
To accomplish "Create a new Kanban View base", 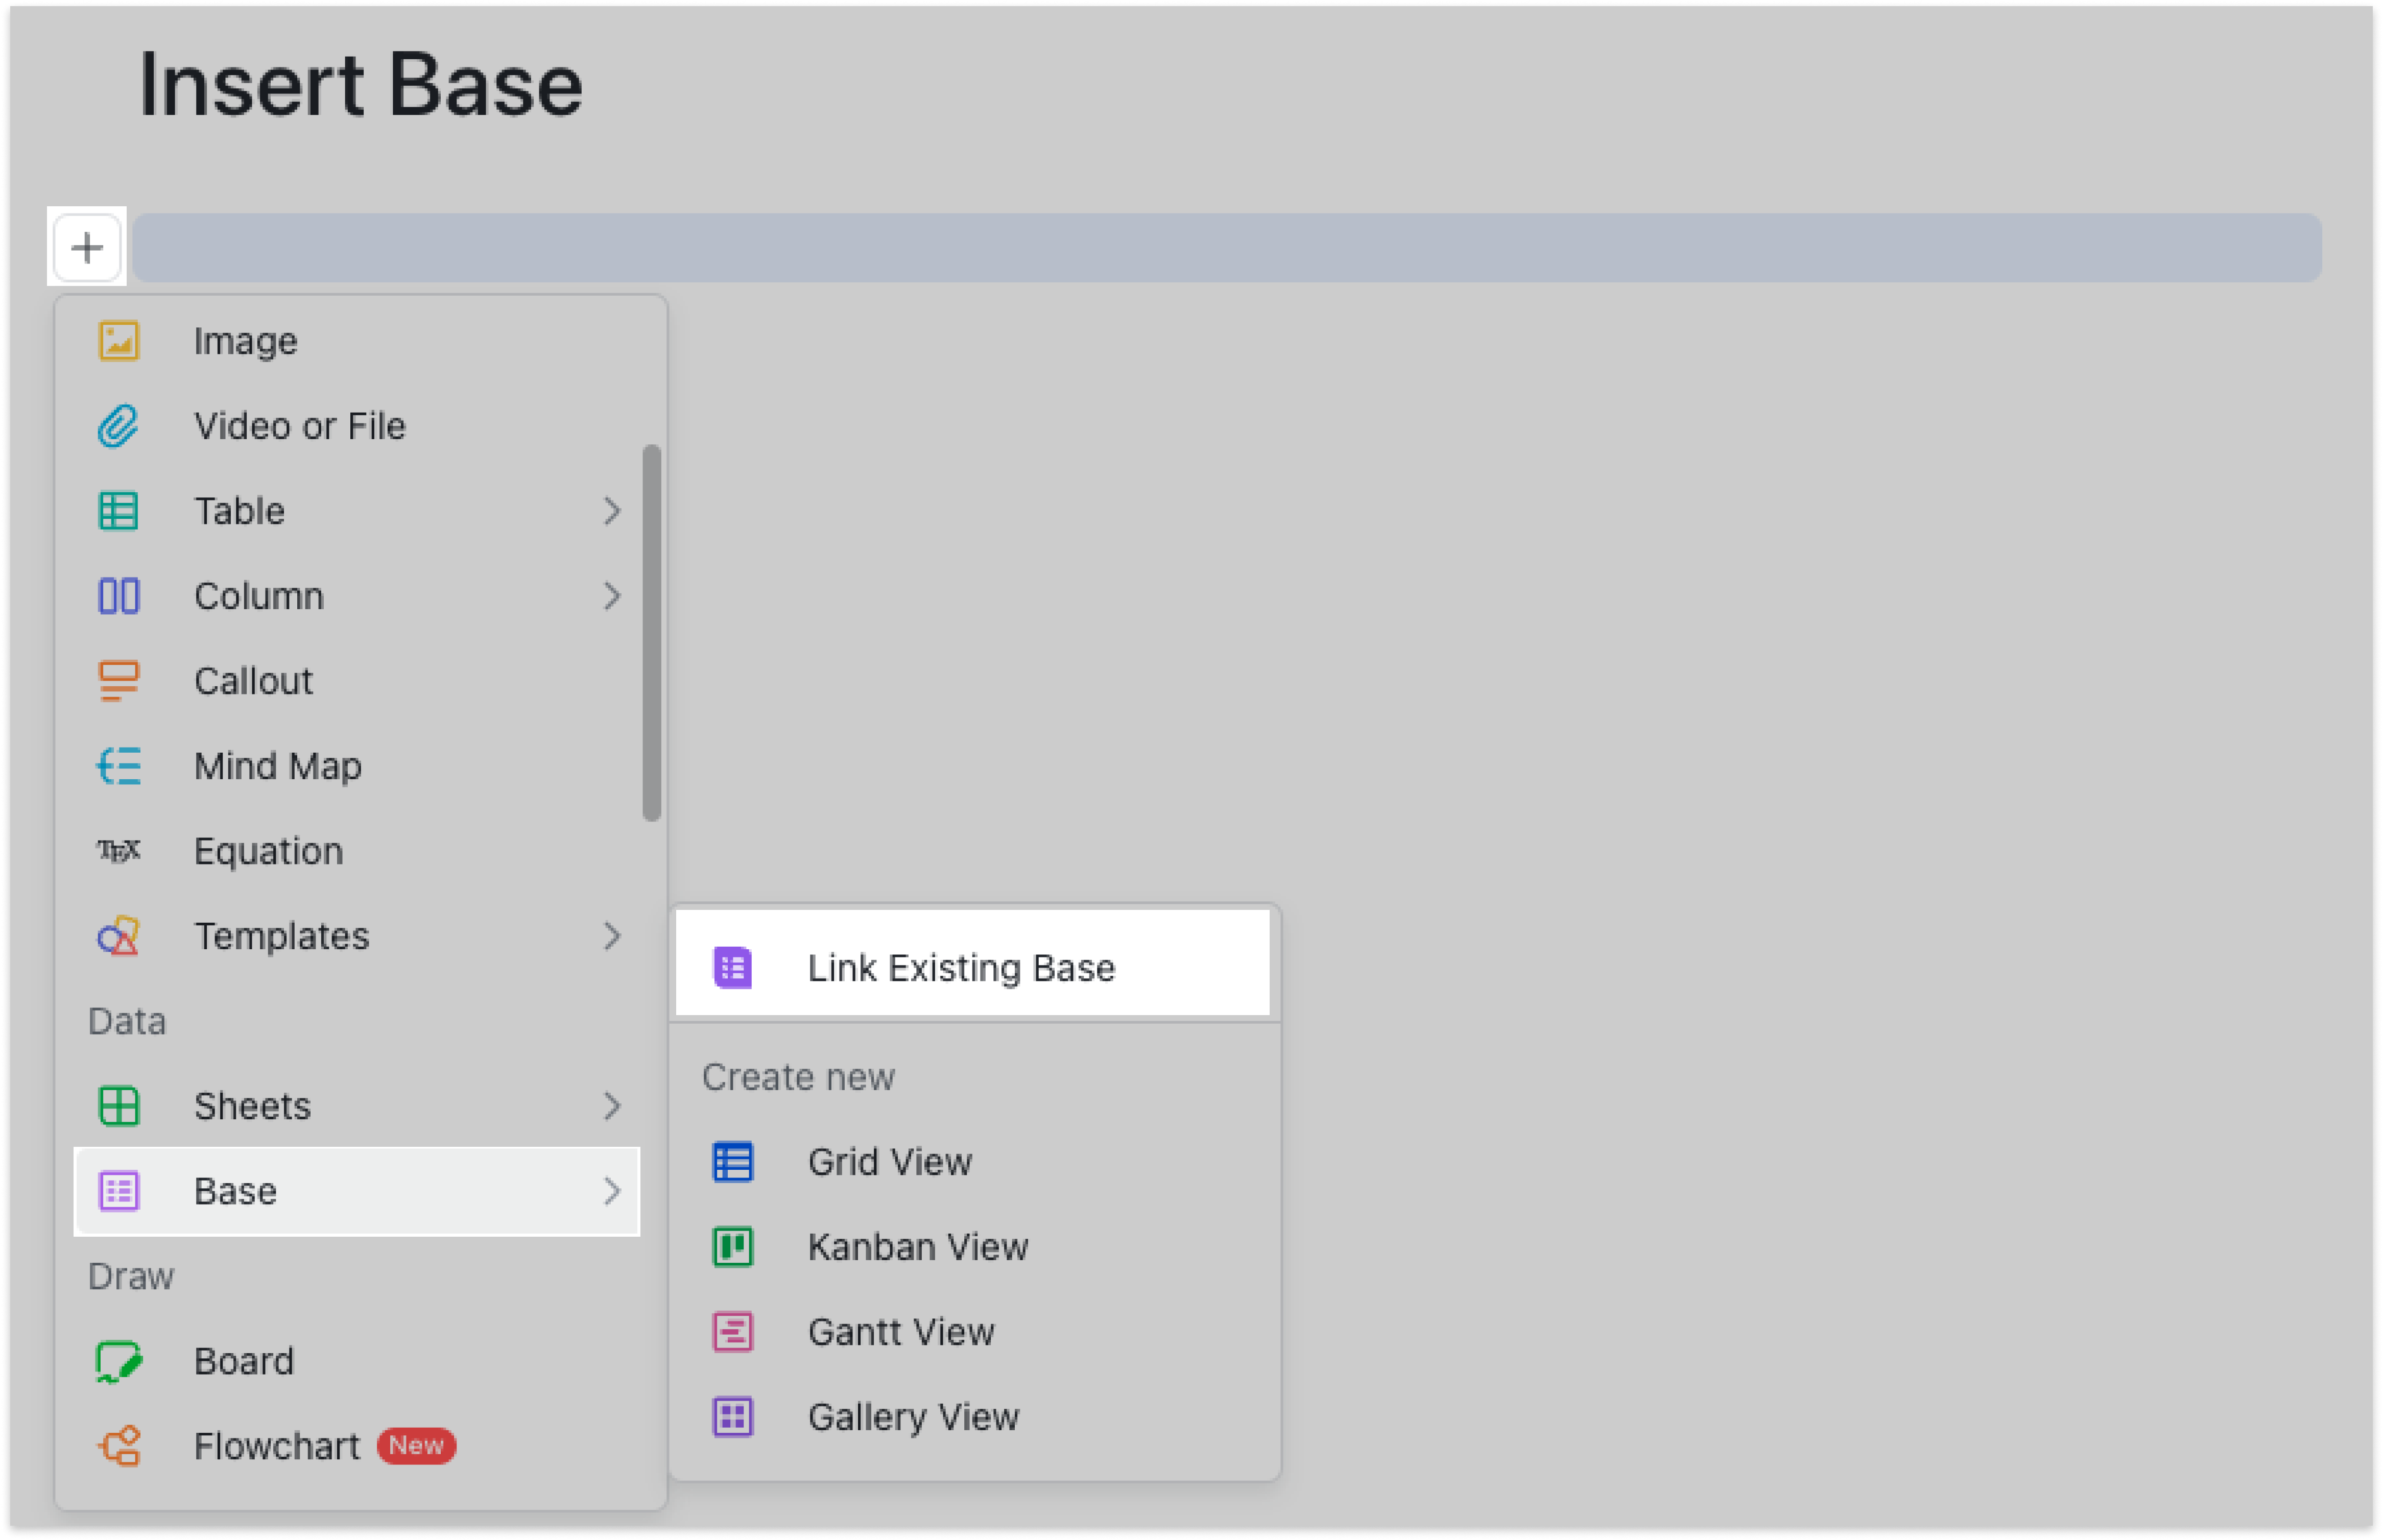I will click(x=973, y=1247).
